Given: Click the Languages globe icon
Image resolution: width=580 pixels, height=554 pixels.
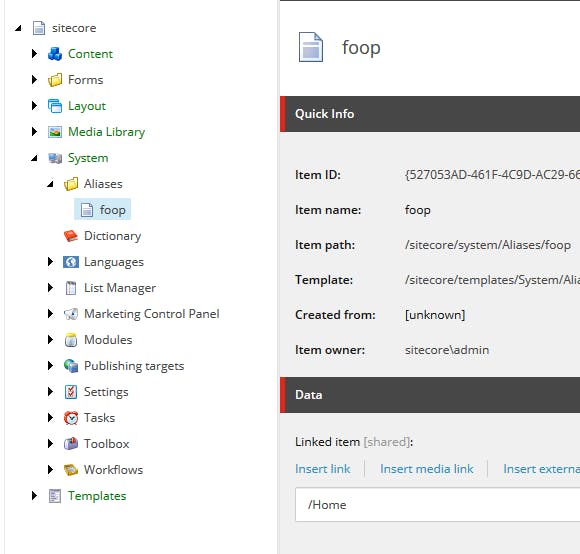Looking at the screenshot, I should click(x=71, y=262).
